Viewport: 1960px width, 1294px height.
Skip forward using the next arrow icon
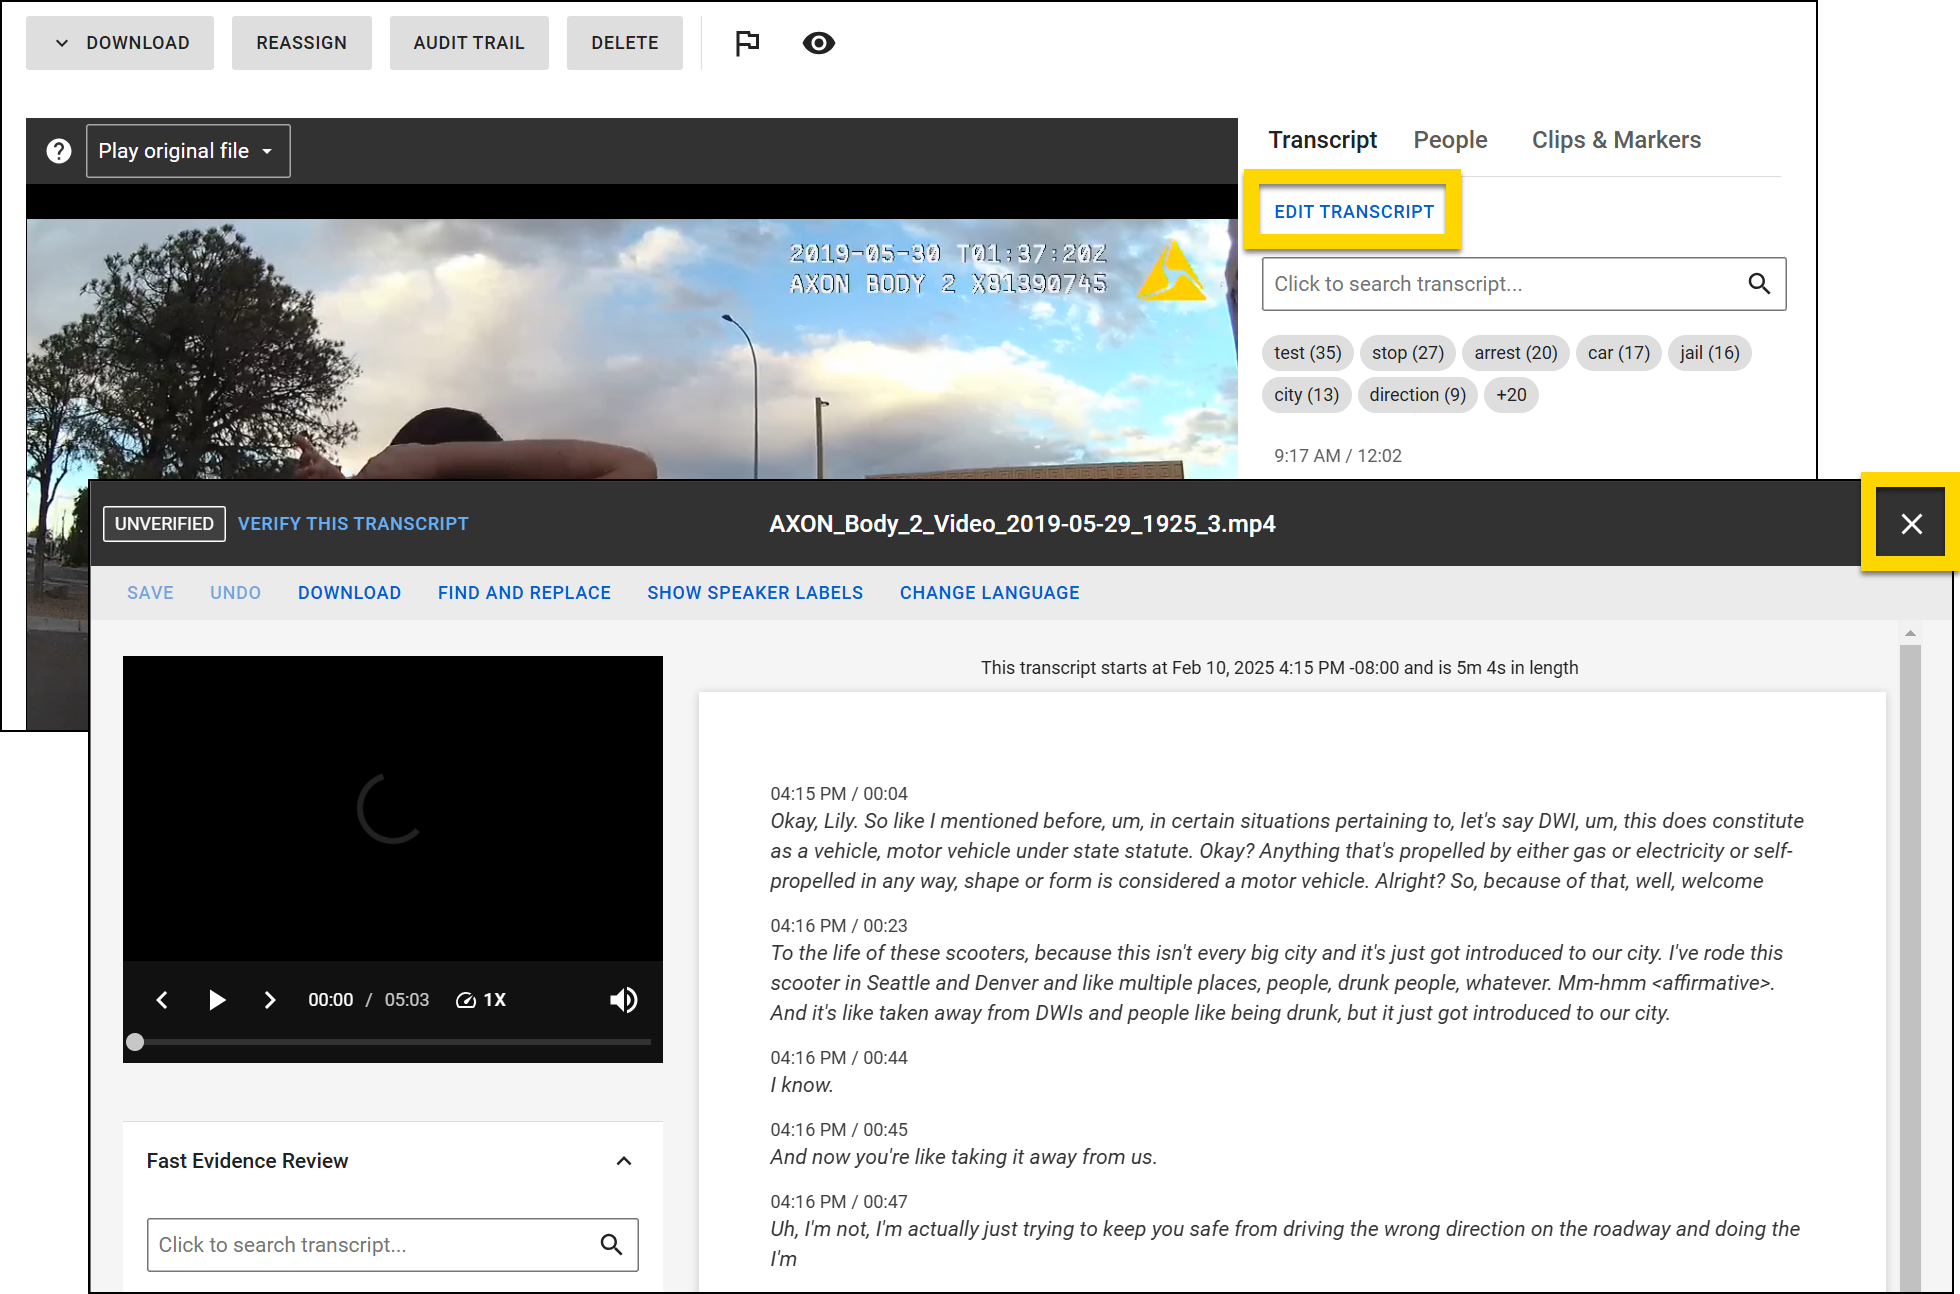point(270,999)
